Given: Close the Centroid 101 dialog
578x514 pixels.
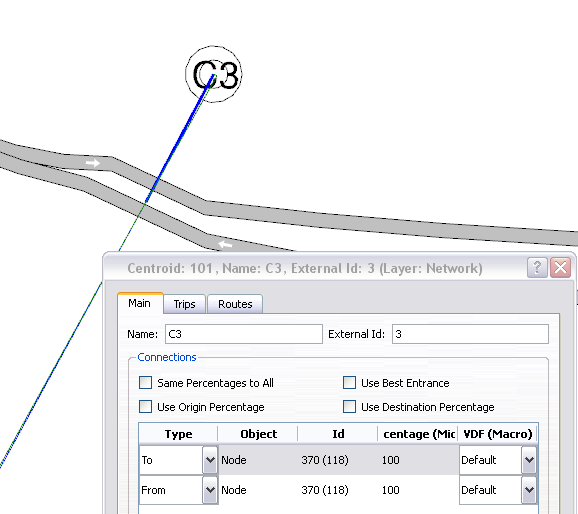Looking at the screenshot, I should coord(560,267).
